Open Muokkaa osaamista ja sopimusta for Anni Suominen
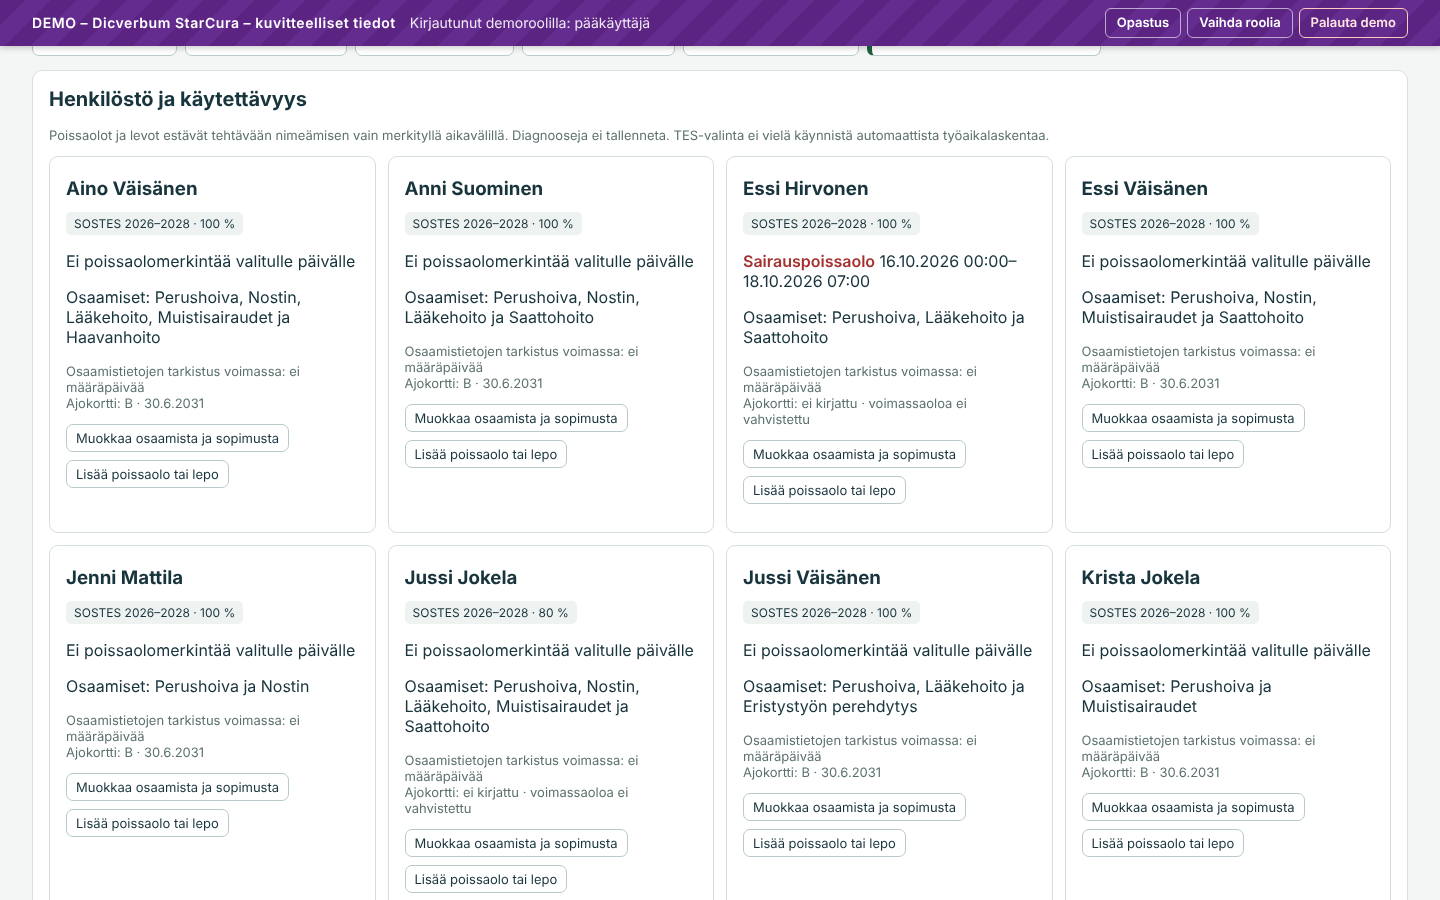 pos(516,418)
